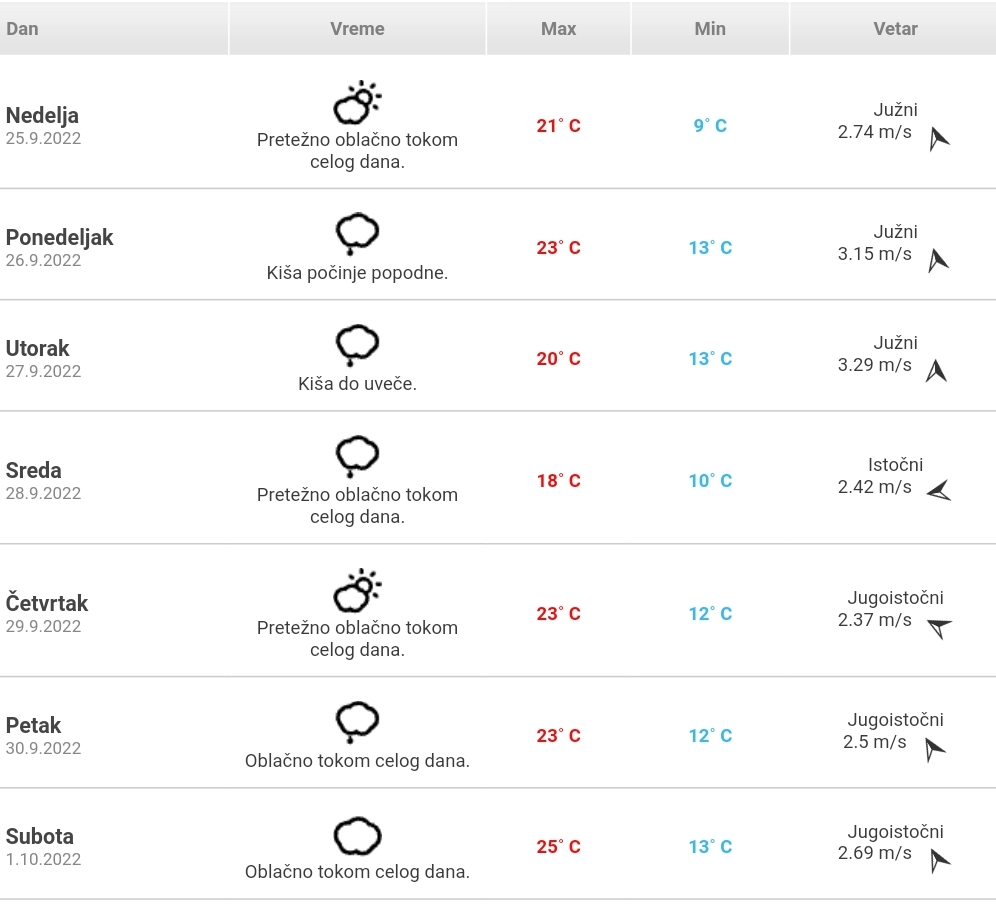
Task: Click the rain cloud icon for Ponedeljak
Action: (x=357, y=234)
